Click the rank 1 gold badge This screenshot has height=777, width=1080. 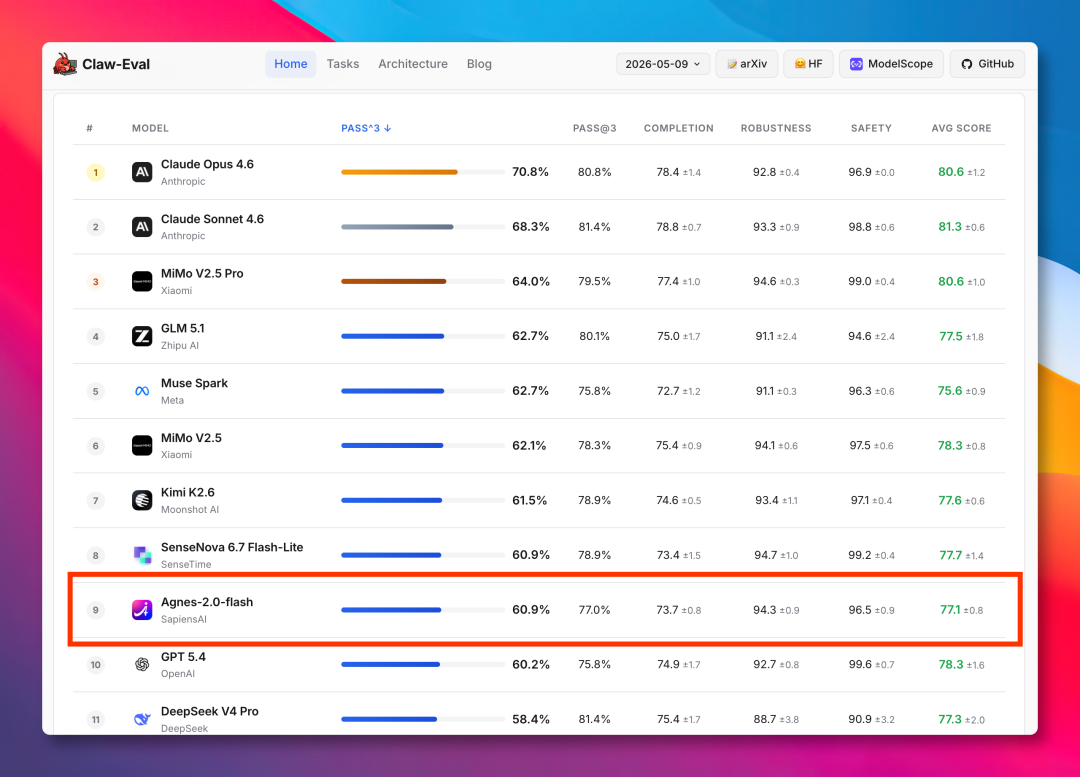click(x=96, y=172)
